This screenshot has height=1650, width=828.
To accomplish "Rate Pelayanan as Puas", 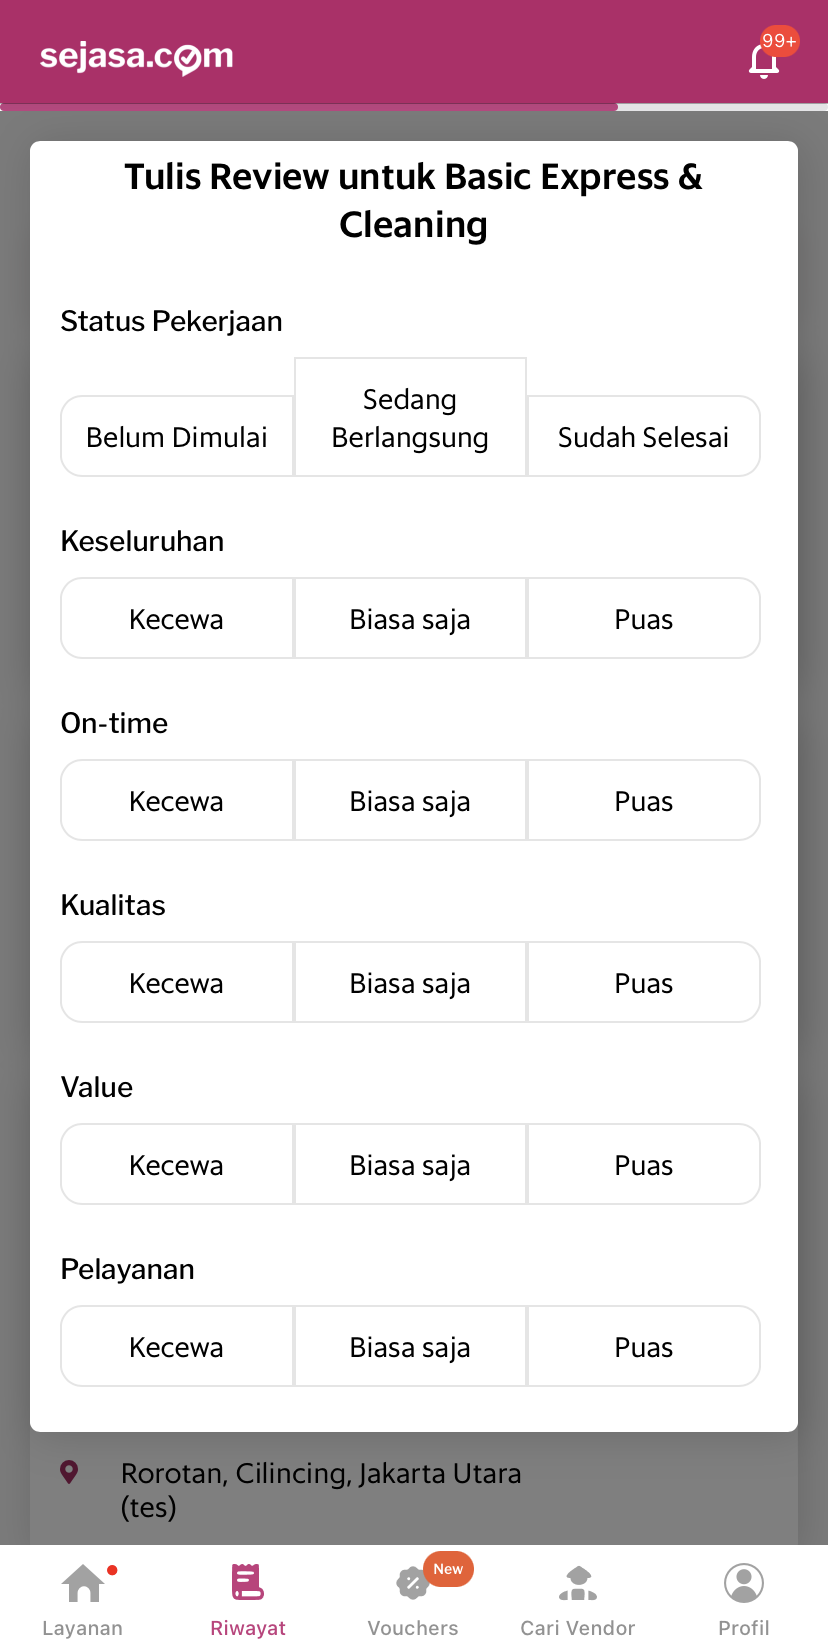I will (643, 1347).
